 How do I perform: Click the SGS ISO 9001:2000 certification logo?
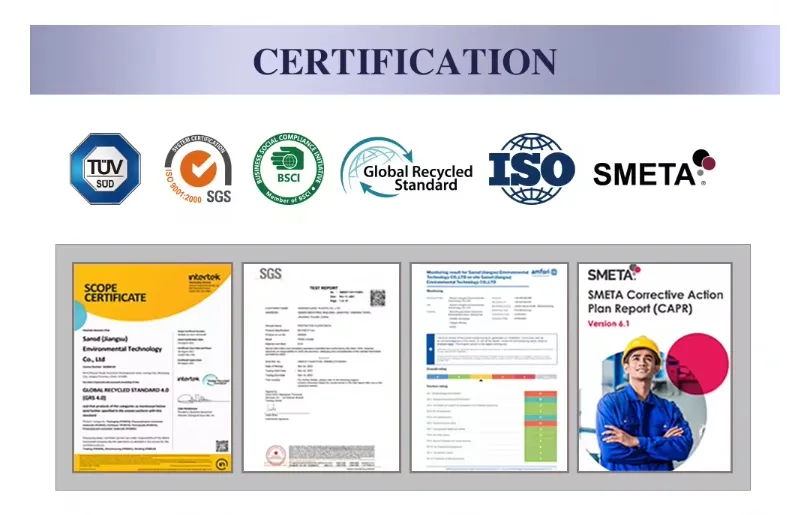click(x=198, y=169)
